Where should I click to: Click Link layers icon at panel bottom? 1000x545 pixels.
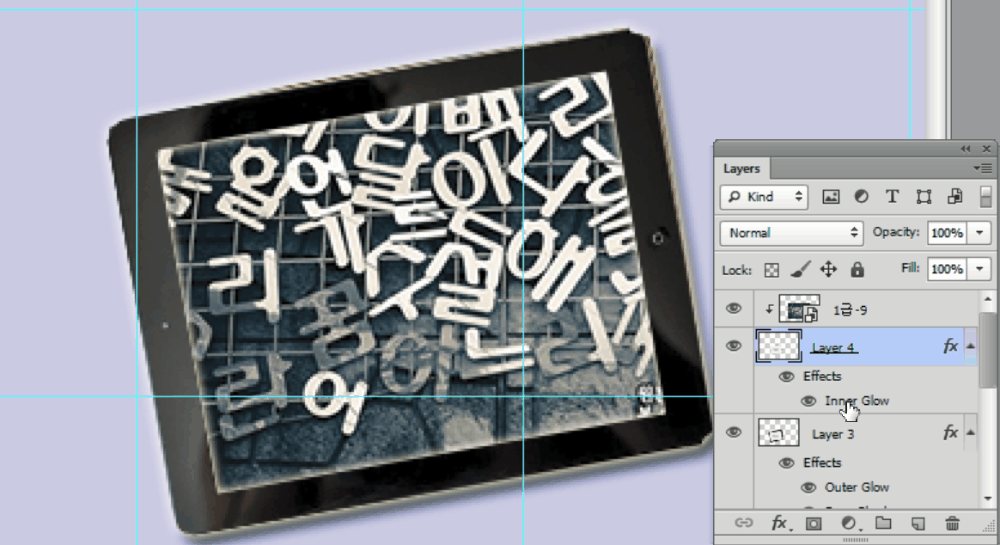click(x=744, y=523)
